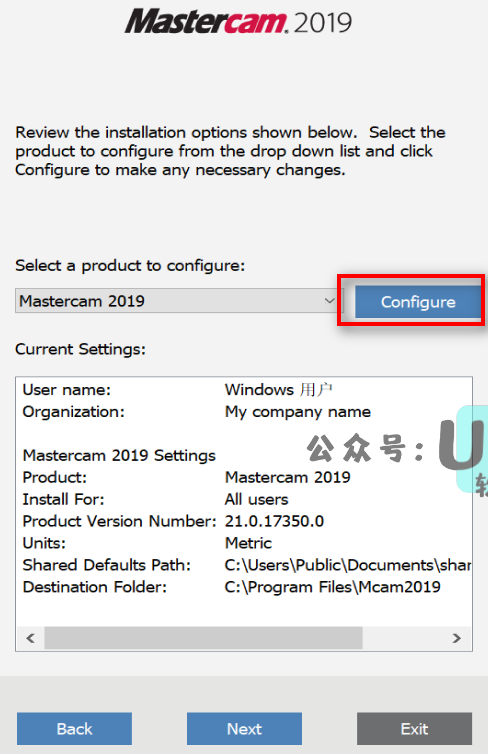
Task: Click the Mastercam 2019 Settings heading
Action: point(119,455)
